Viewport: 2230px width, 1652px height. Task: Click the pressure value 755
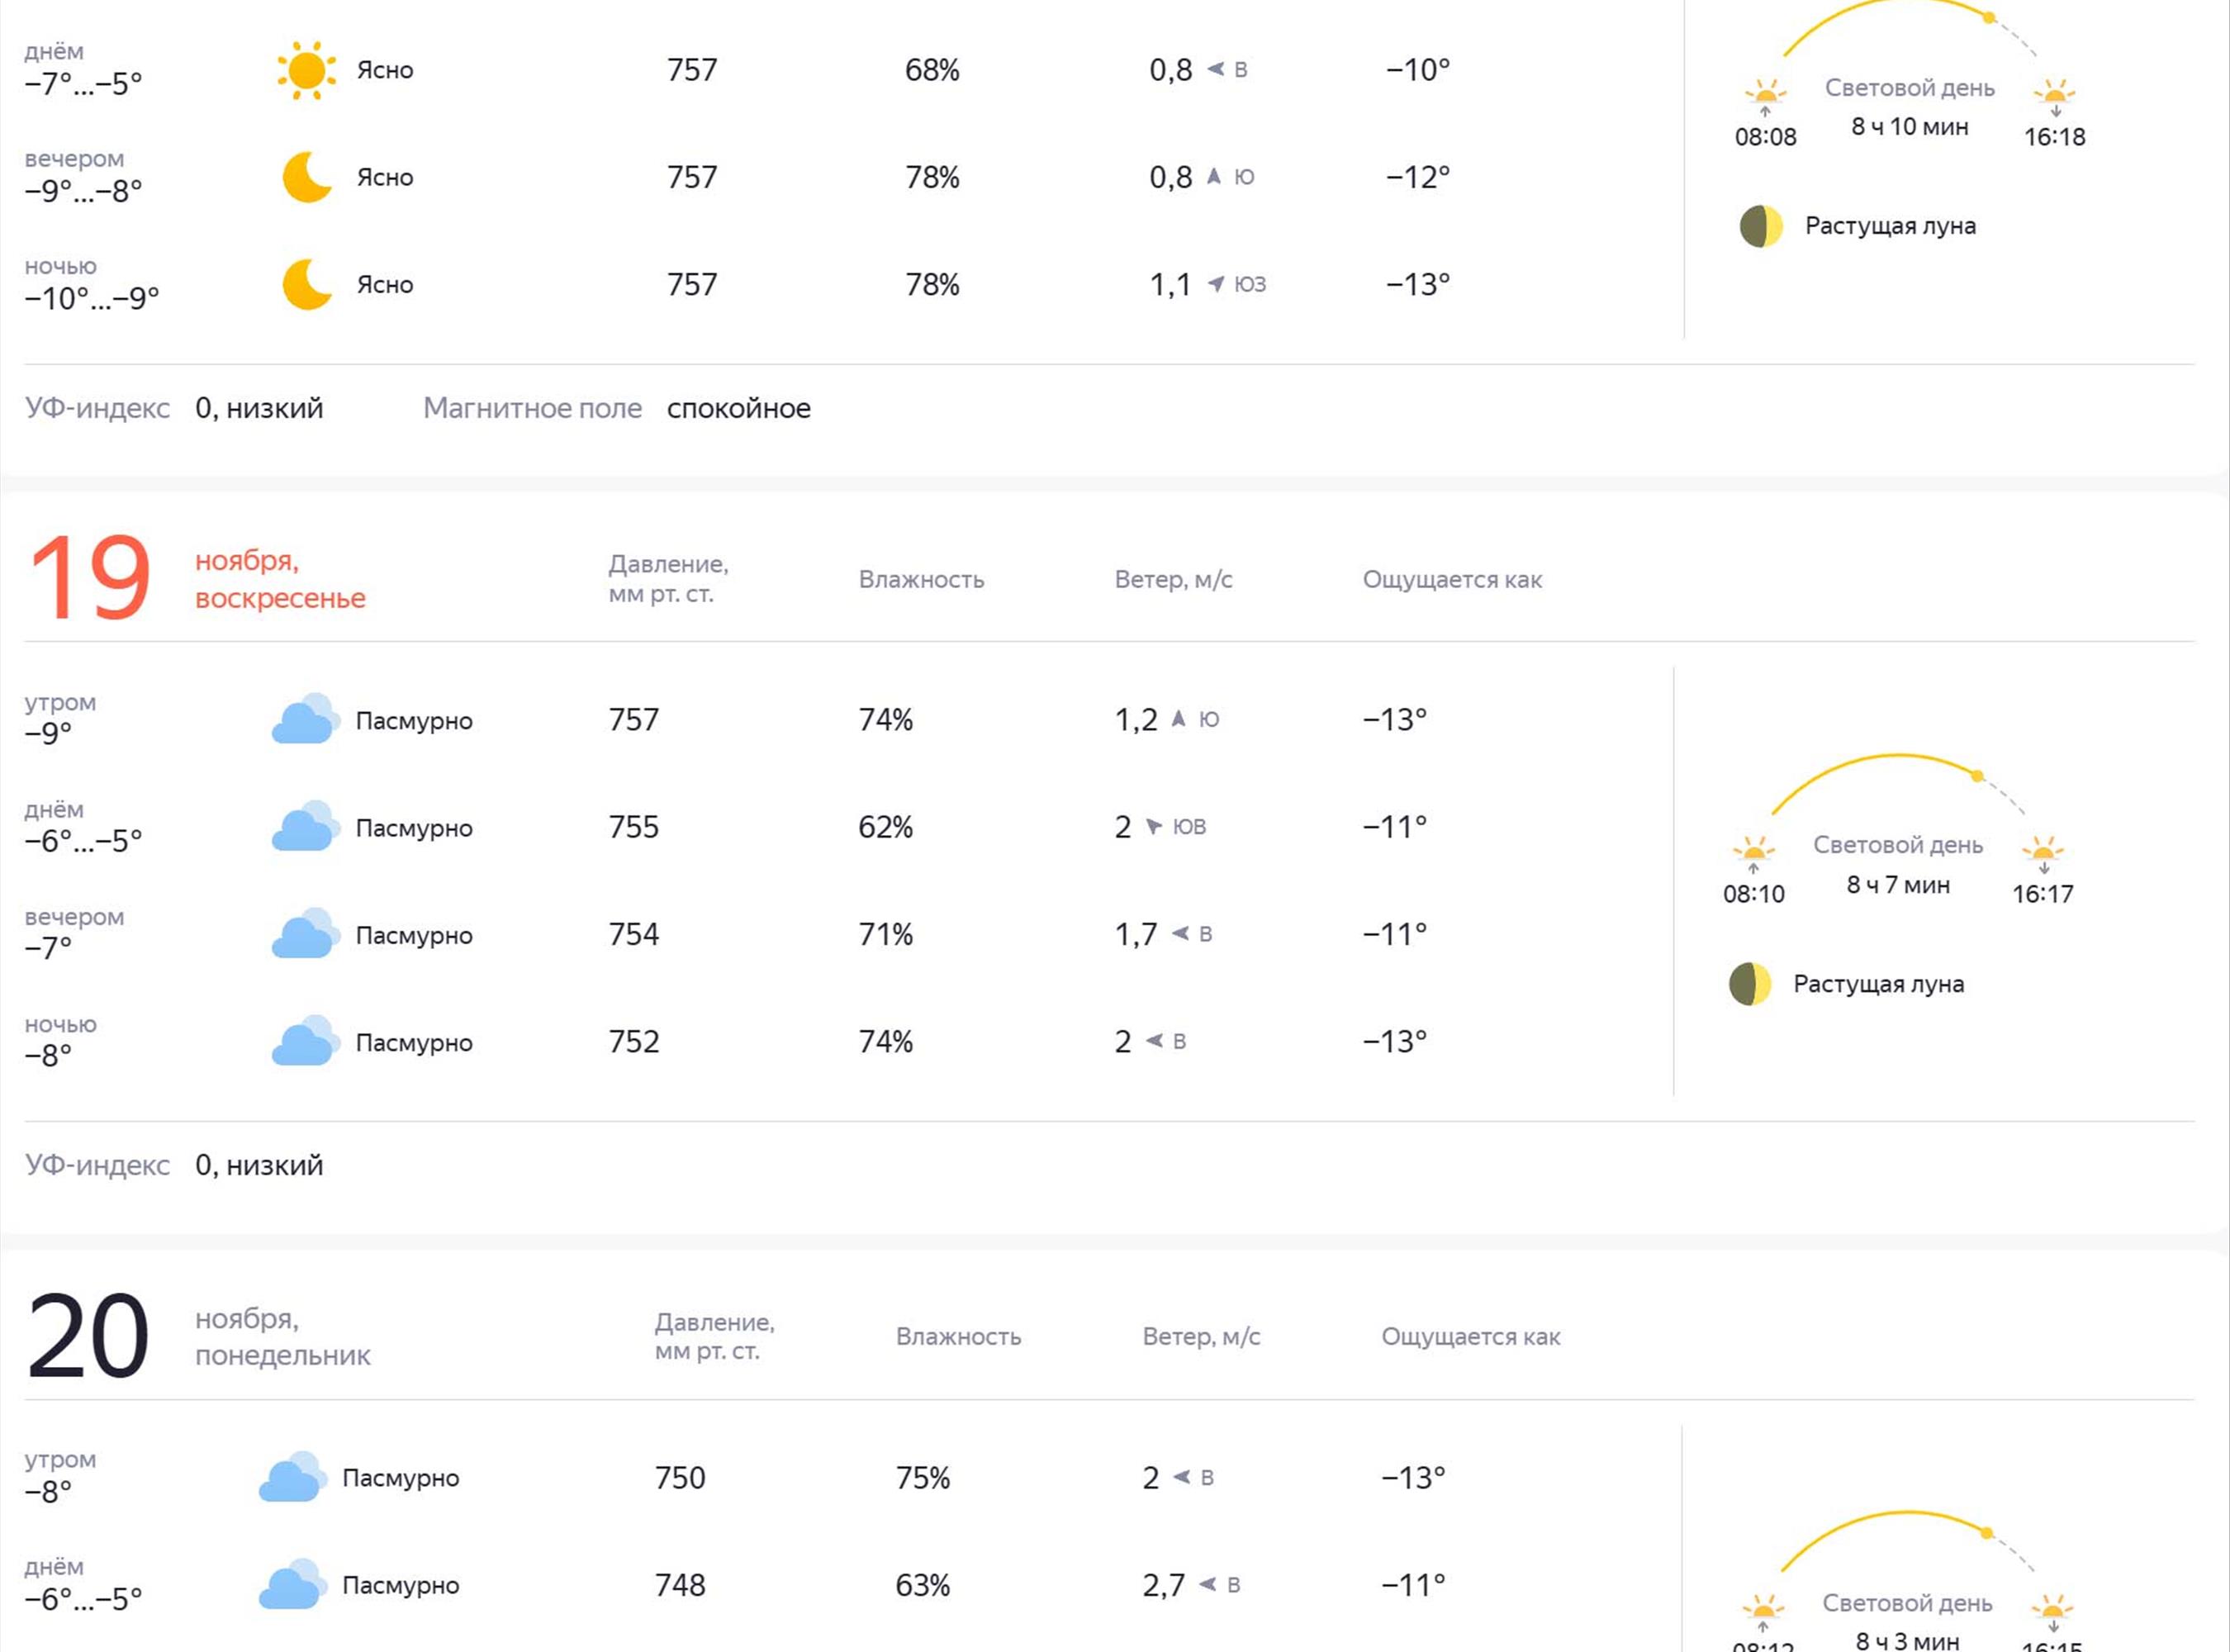tap(634, 827)
